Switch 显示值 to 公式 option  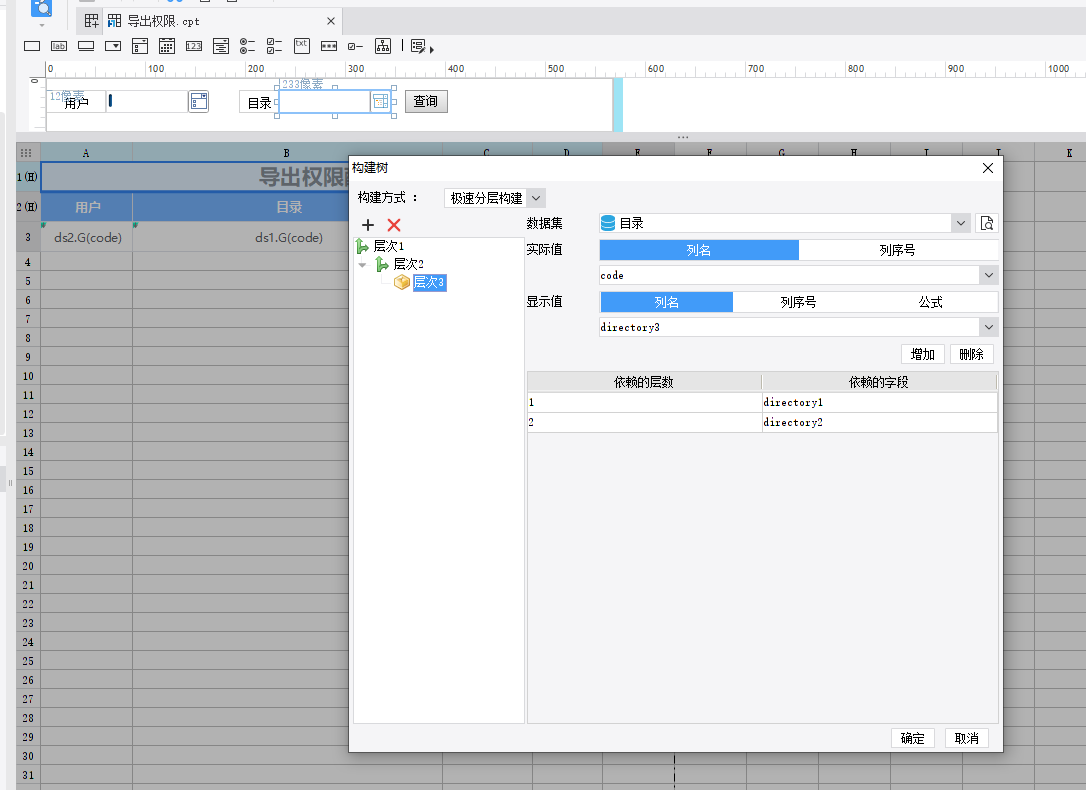click(x=930, y=302)
